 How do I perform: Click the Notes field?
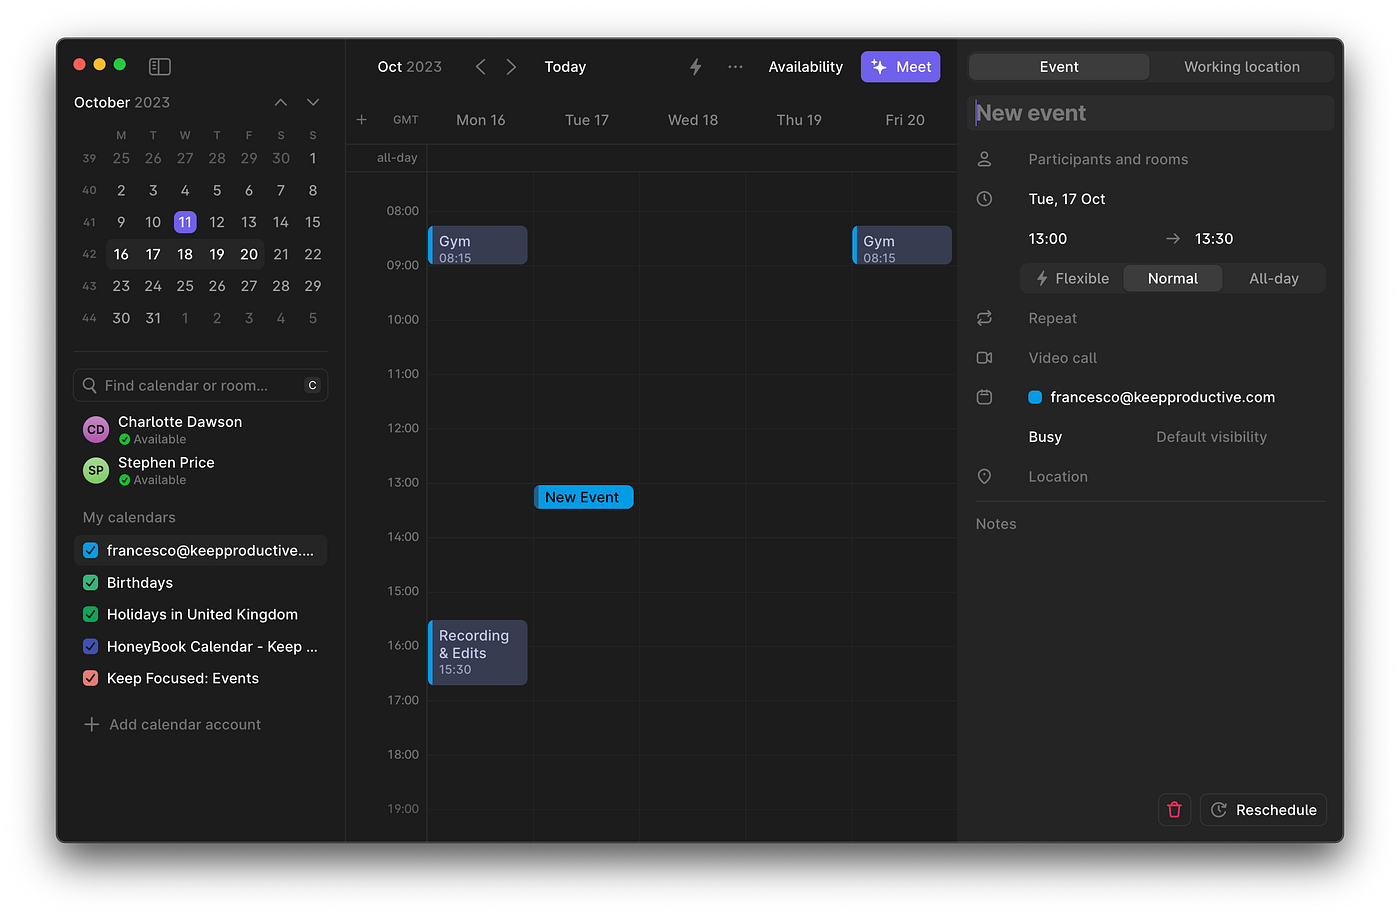point(996,524)
